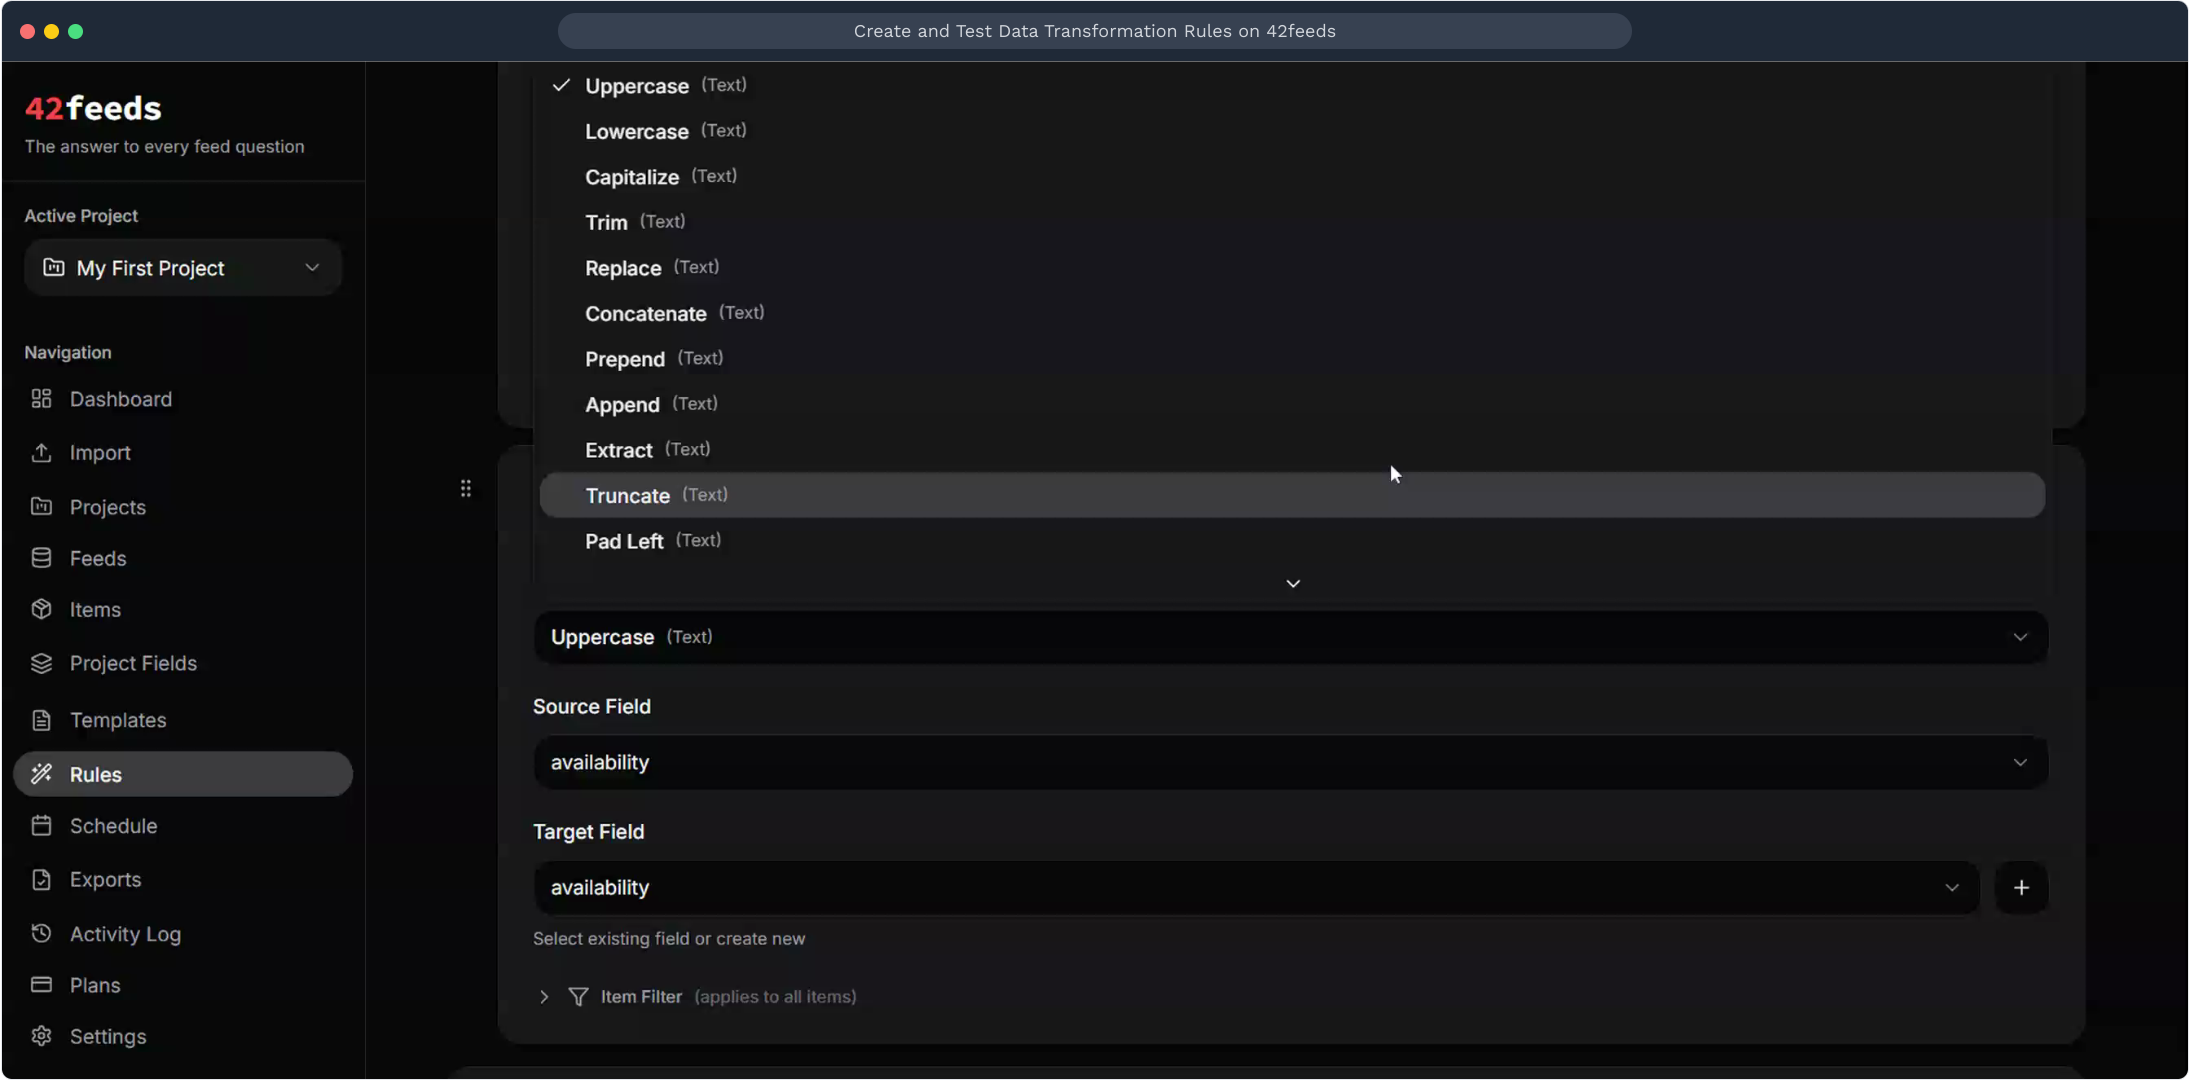Click the Item Filter funnel icon
2190x1080 pixels.
coord(578,997)
